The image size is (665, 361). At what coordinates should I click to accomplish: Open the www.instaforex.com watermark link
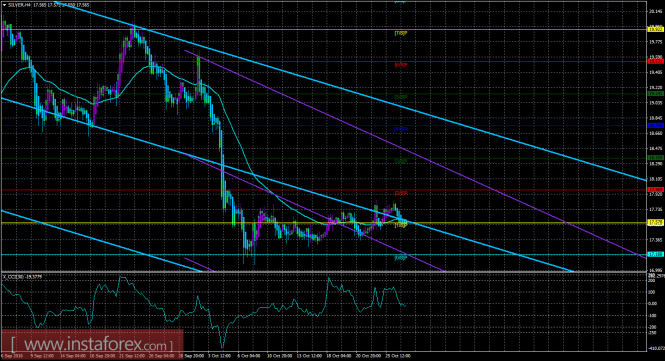click(92, 344)
